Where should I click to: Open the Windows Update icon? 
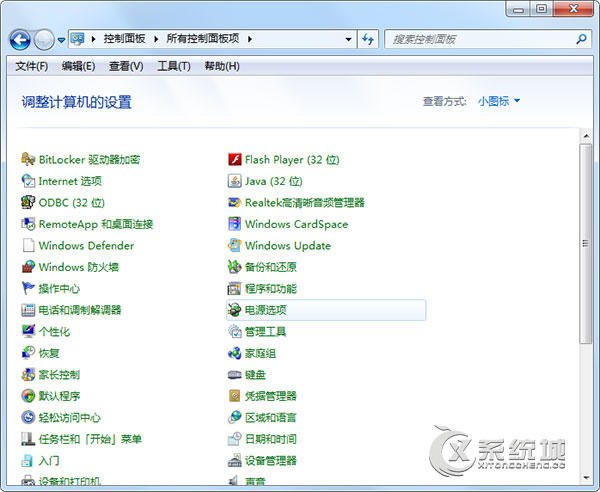(x=235, y=245)
